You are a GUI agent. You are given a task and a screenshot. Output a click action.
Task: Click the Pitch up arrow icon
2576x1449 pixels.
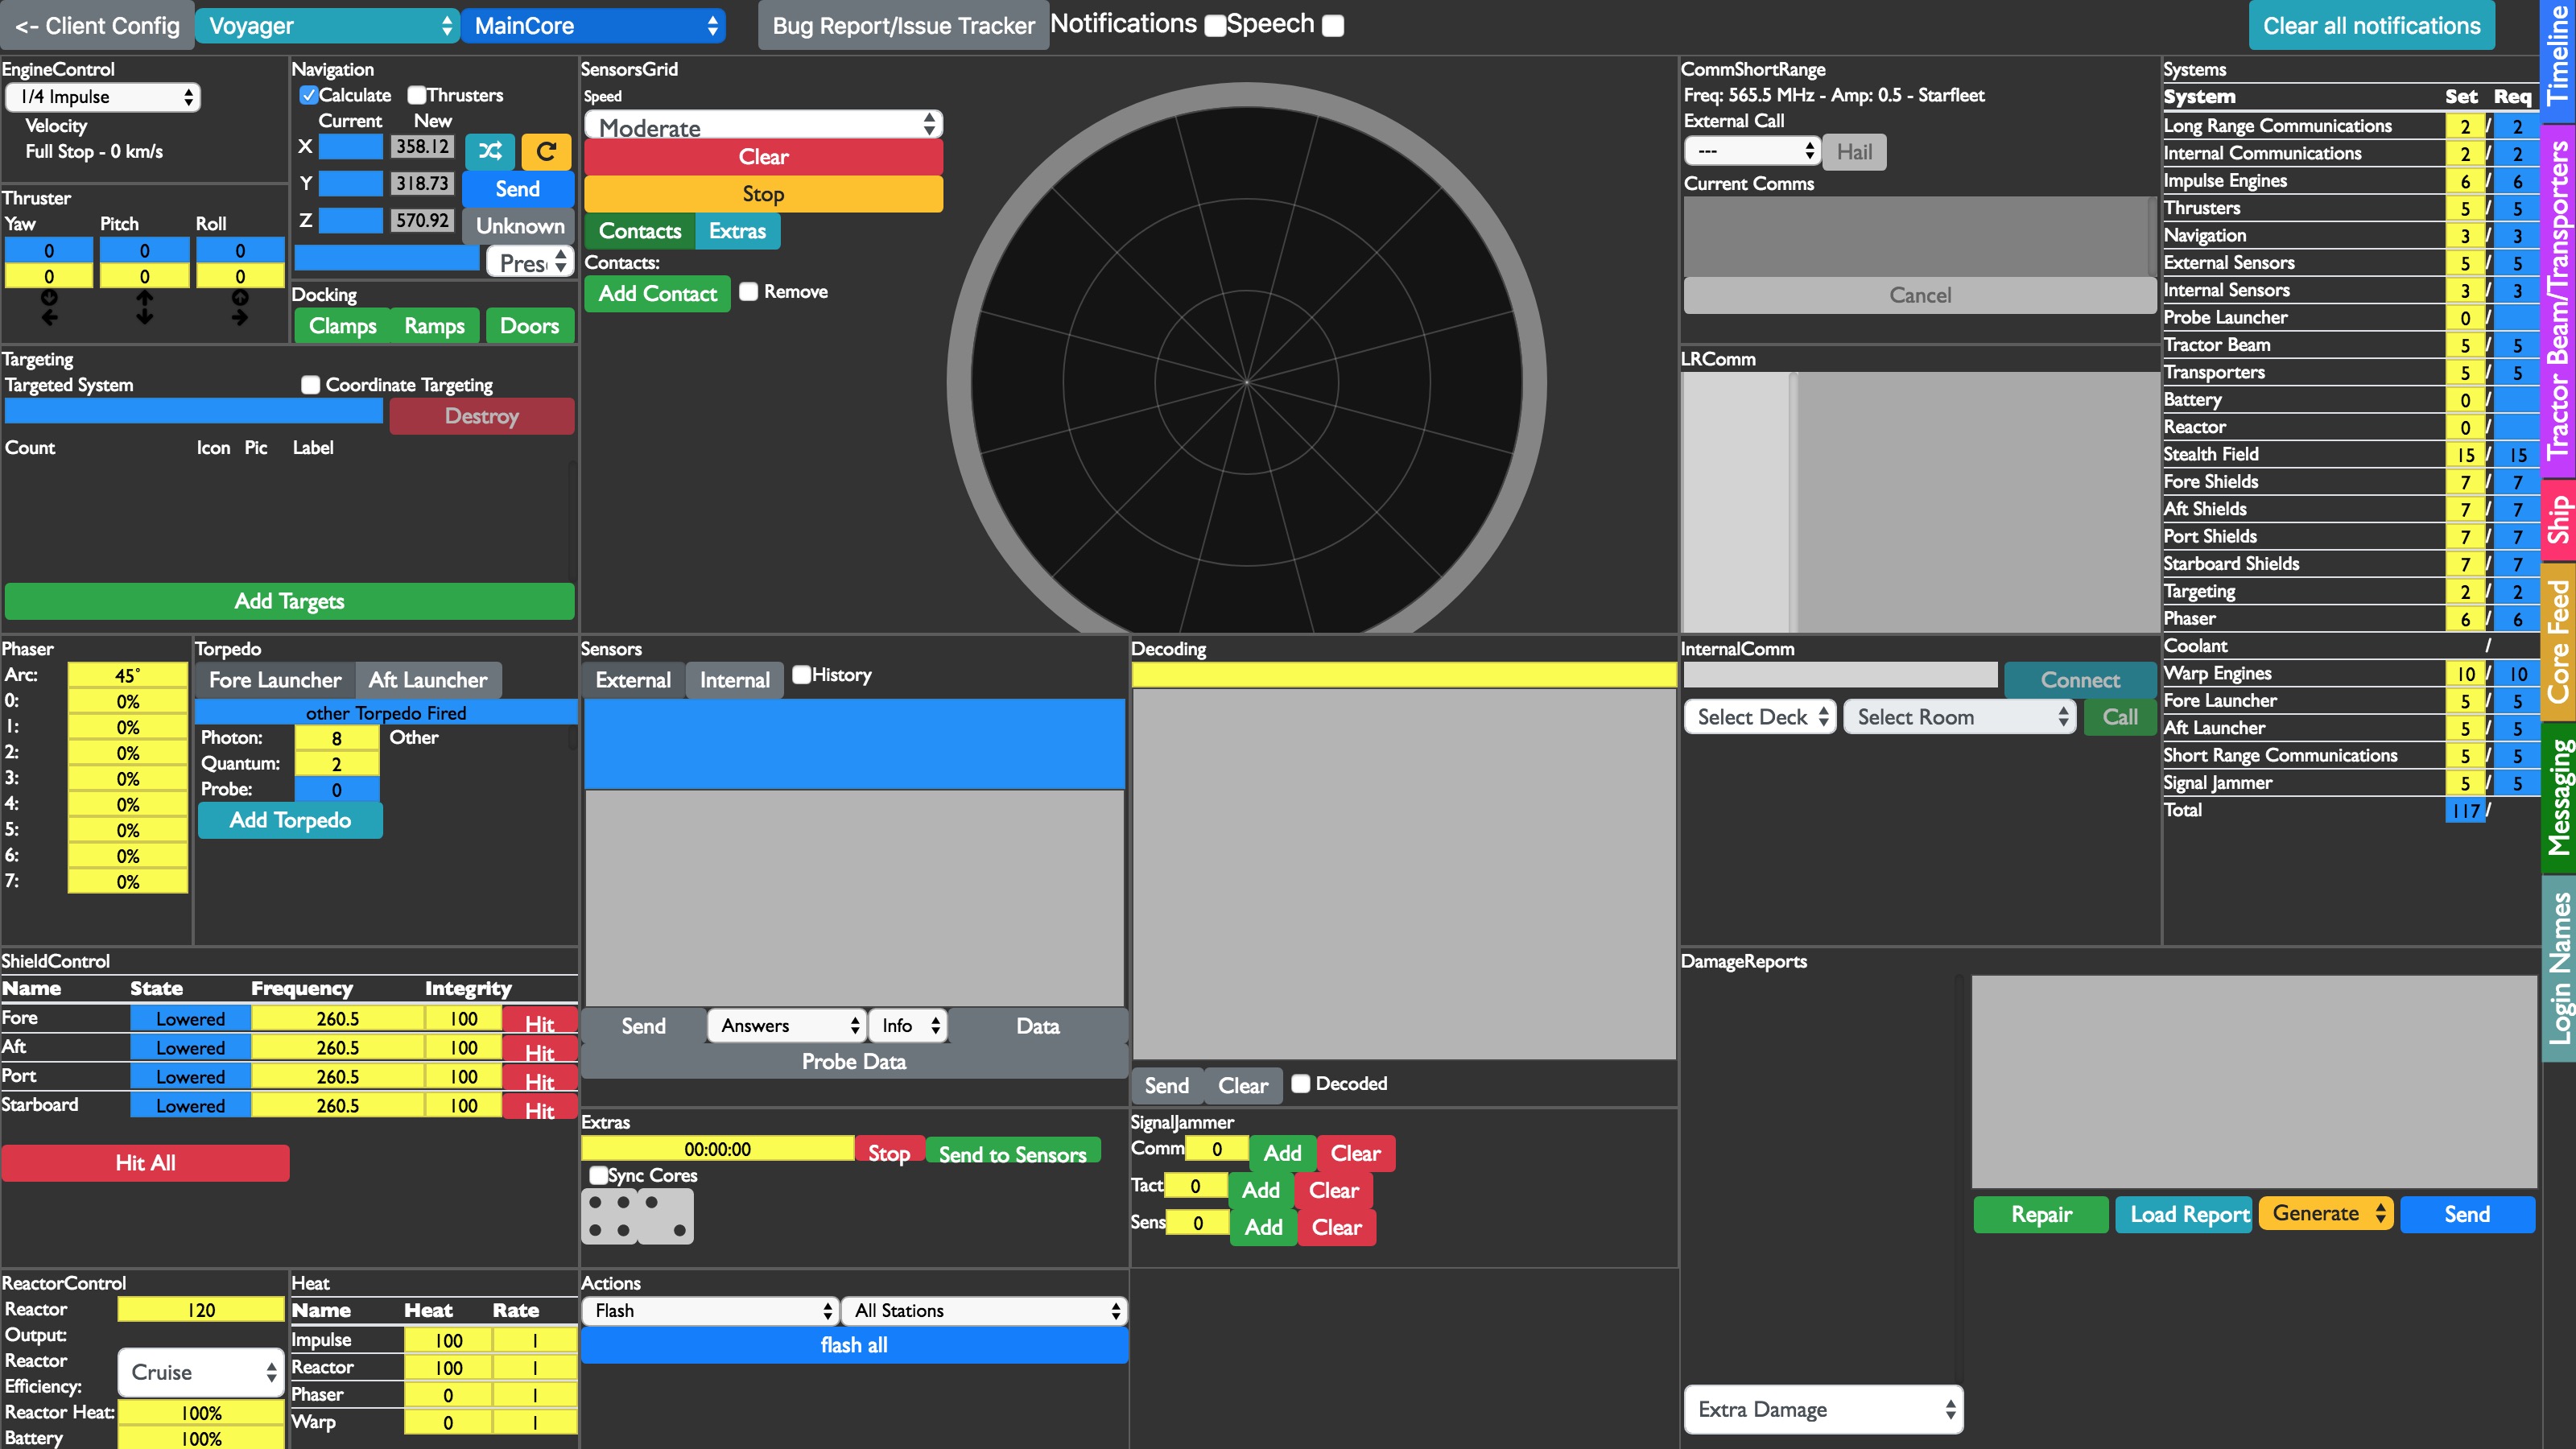(x=145, y=298)
